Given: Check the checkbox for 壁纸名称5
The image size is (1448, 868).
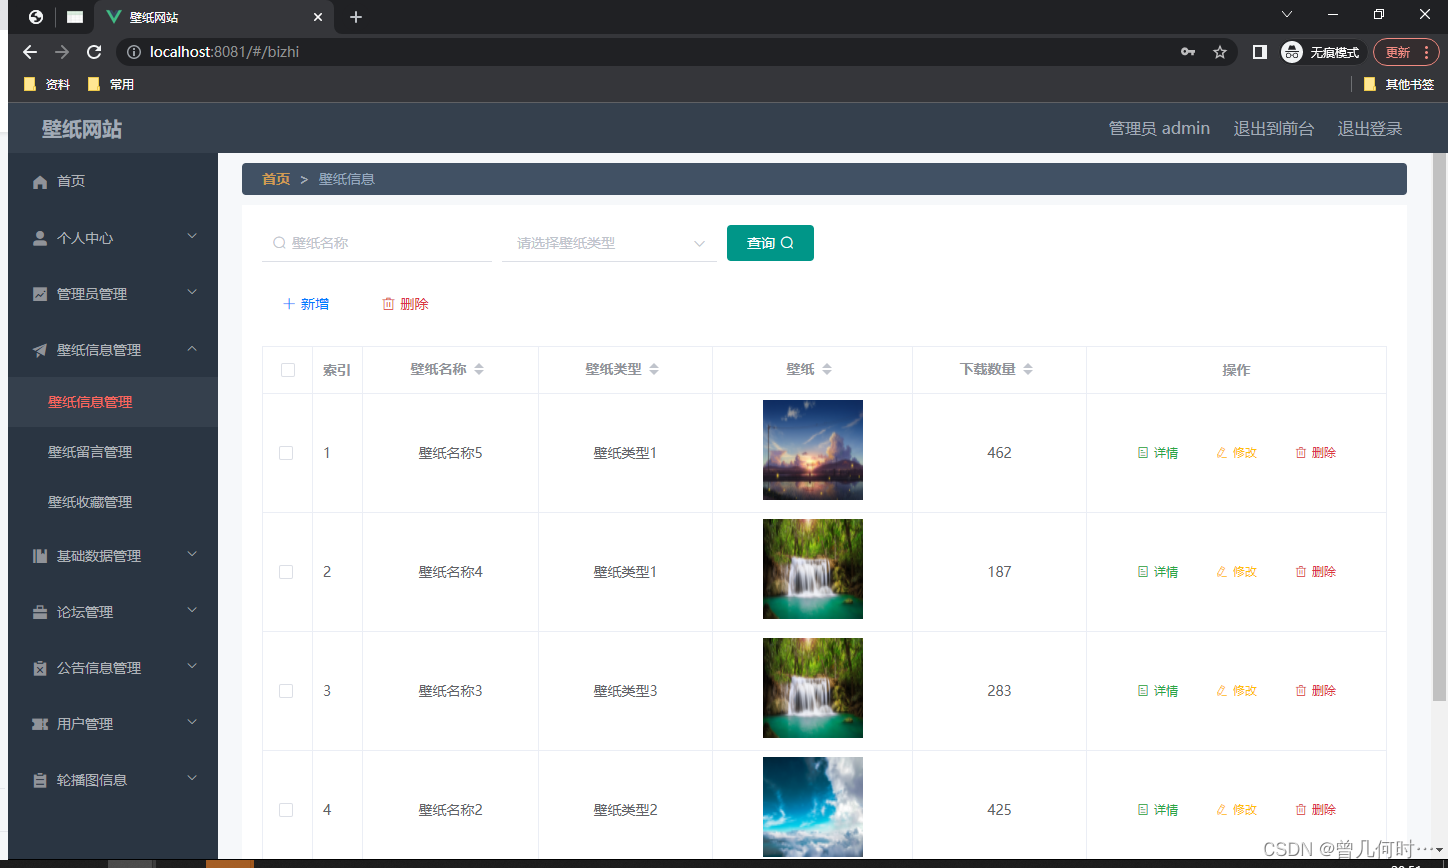Looking at the screenshot, I should (286, 452).
